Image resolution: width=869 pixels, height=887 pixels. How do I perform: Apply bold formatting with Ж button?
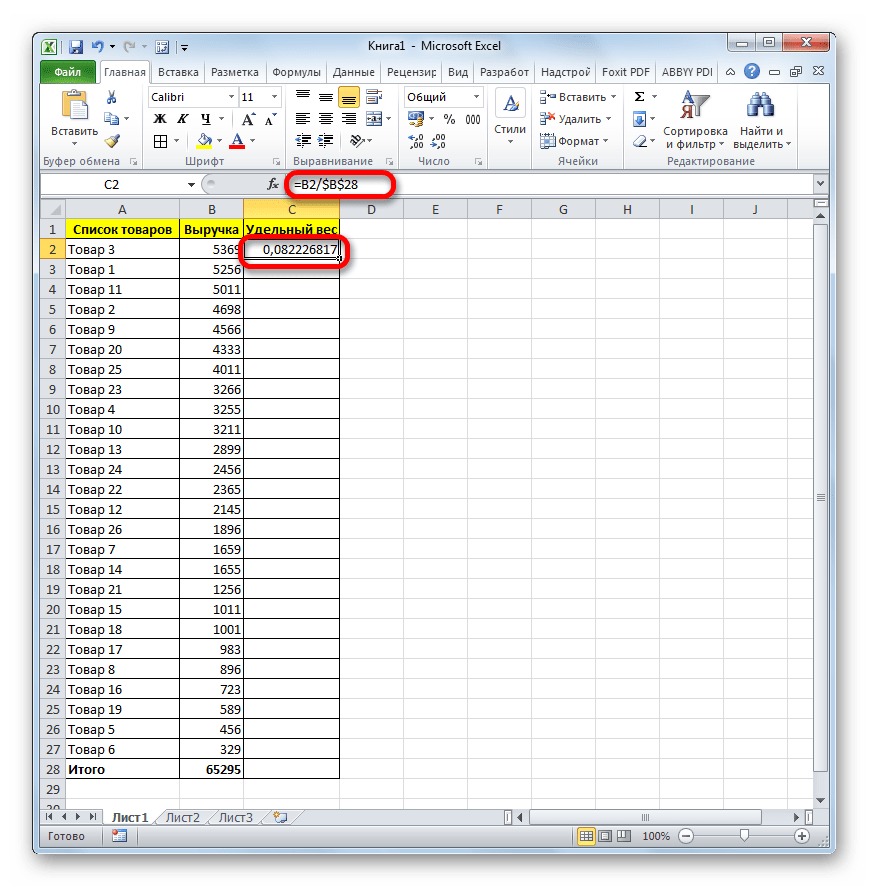pos(160,119)
